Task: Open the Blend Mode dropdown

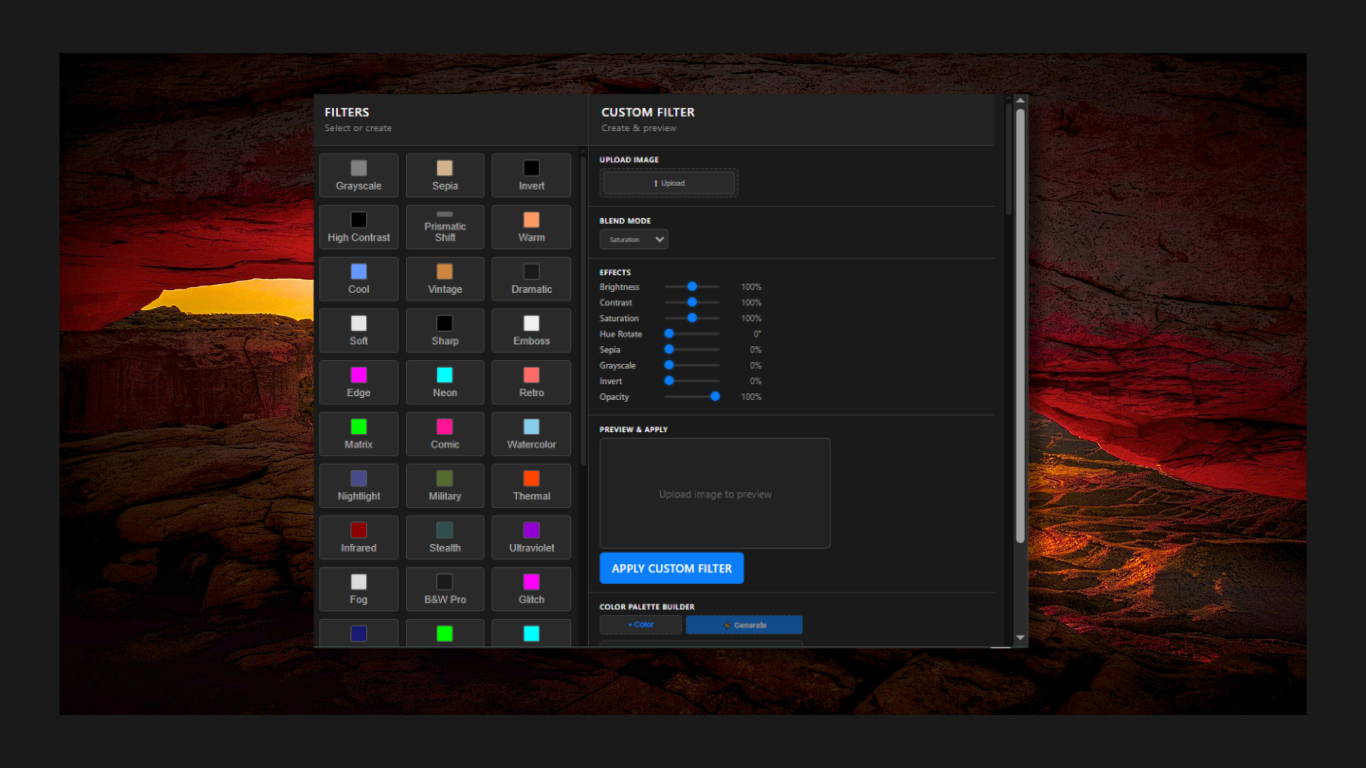Action: coord(633,238)
